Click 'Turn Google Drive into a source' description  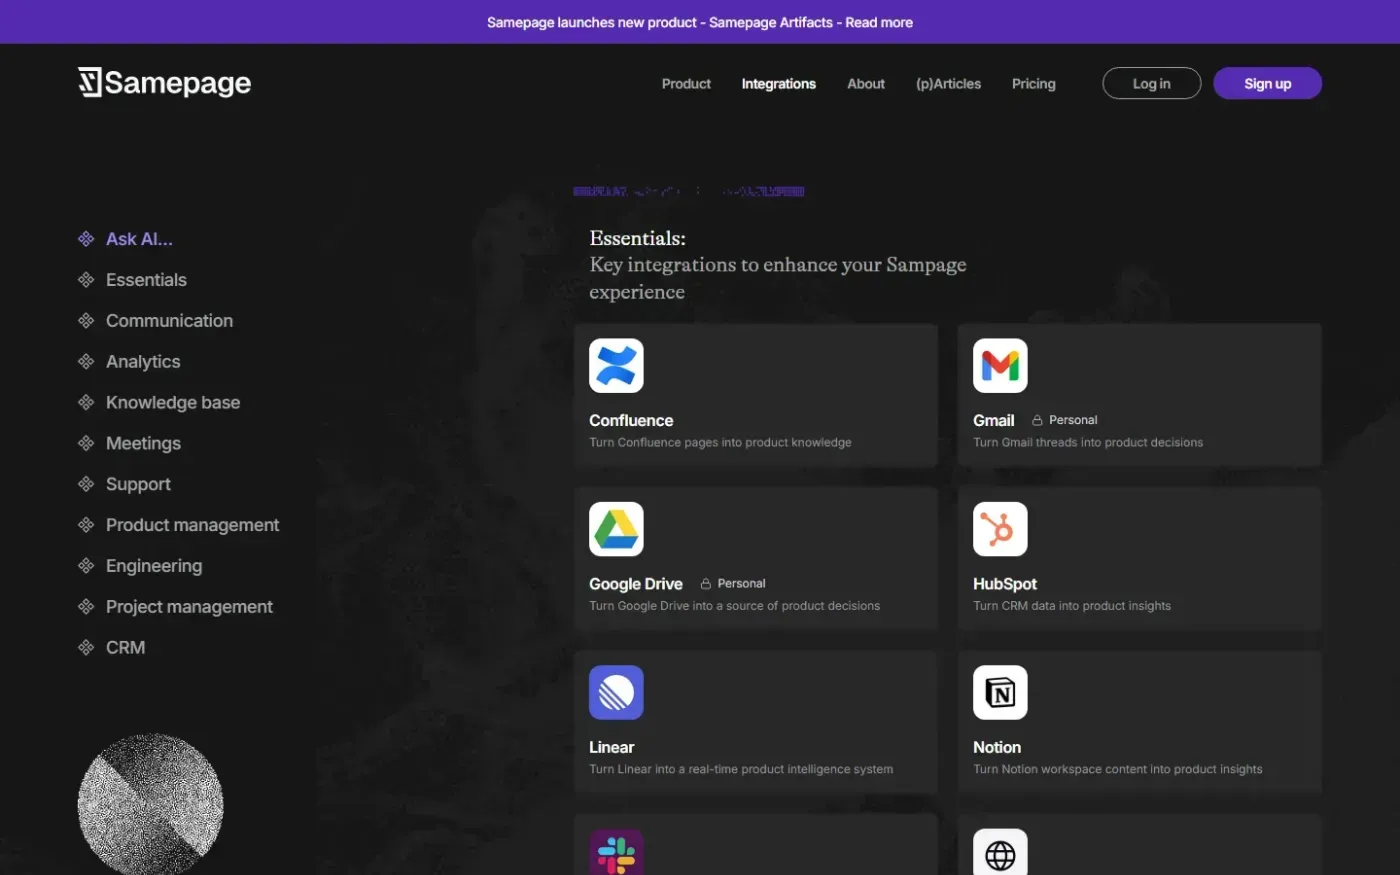click(734, 606)
